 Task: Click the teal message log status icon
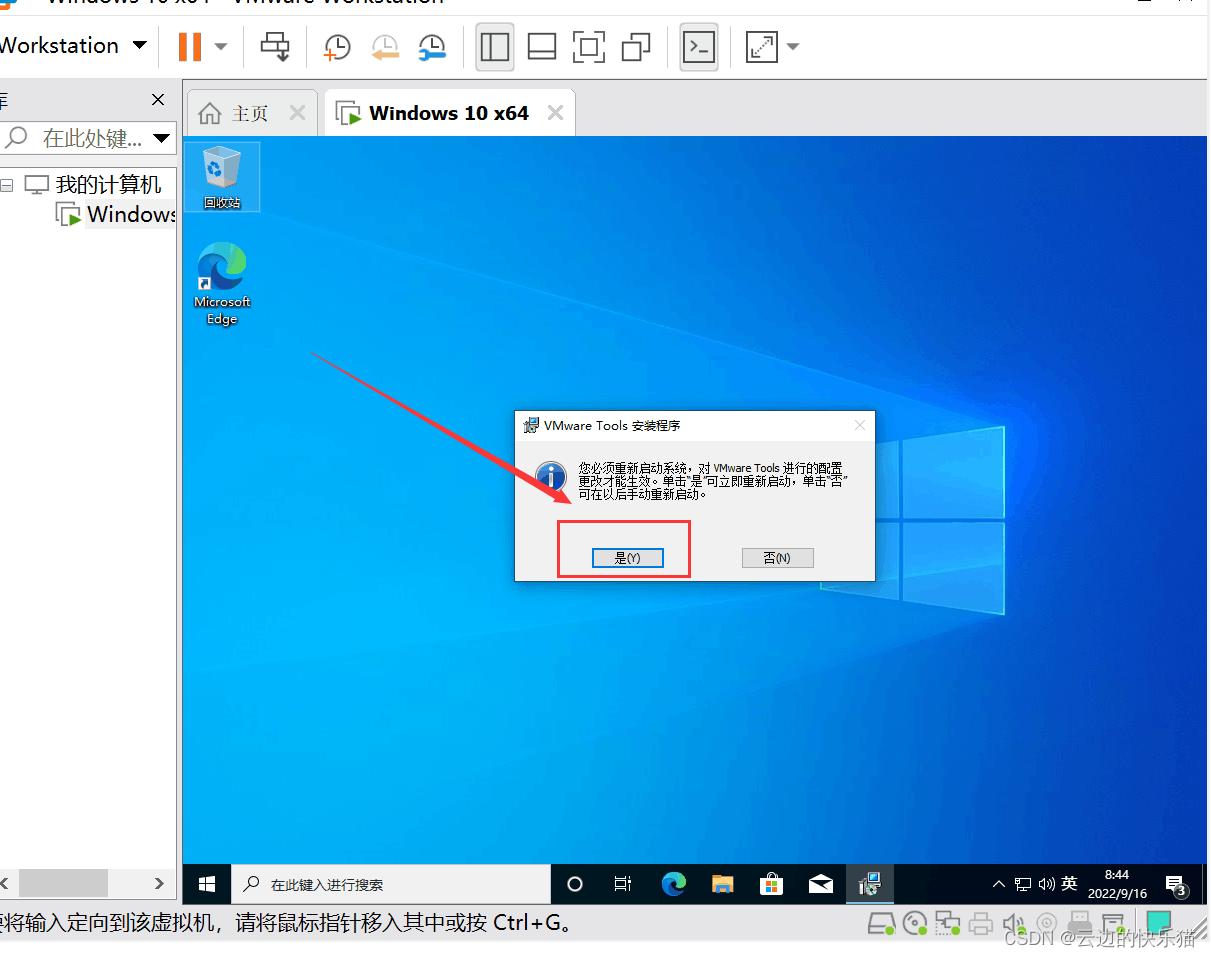(x=1159, y=921)
